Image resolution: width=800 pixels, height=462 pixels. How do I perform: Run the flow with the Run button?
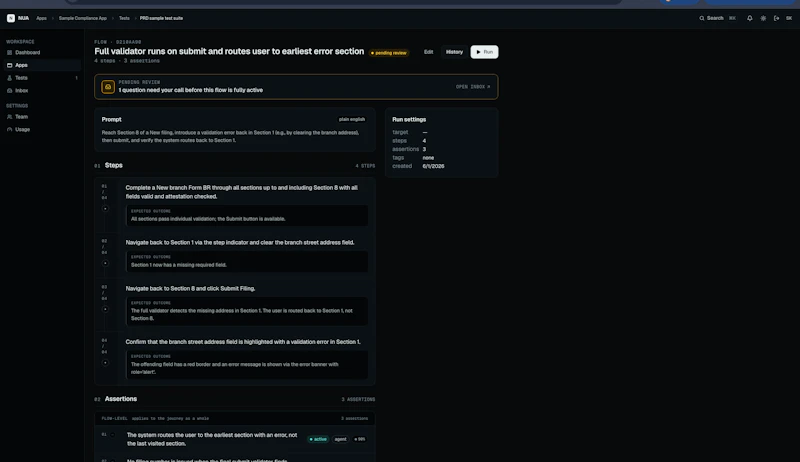point(484,52)
